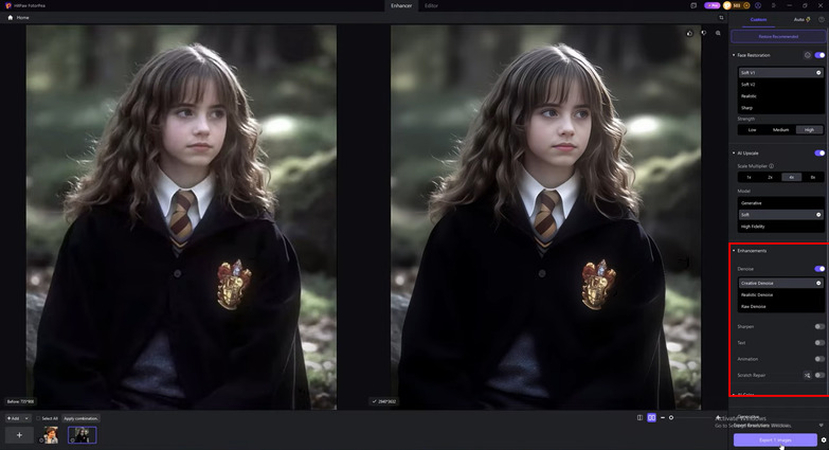829x450 pixels.
Task: Select the side-by-side compare view icon
Action: point(651,418)
